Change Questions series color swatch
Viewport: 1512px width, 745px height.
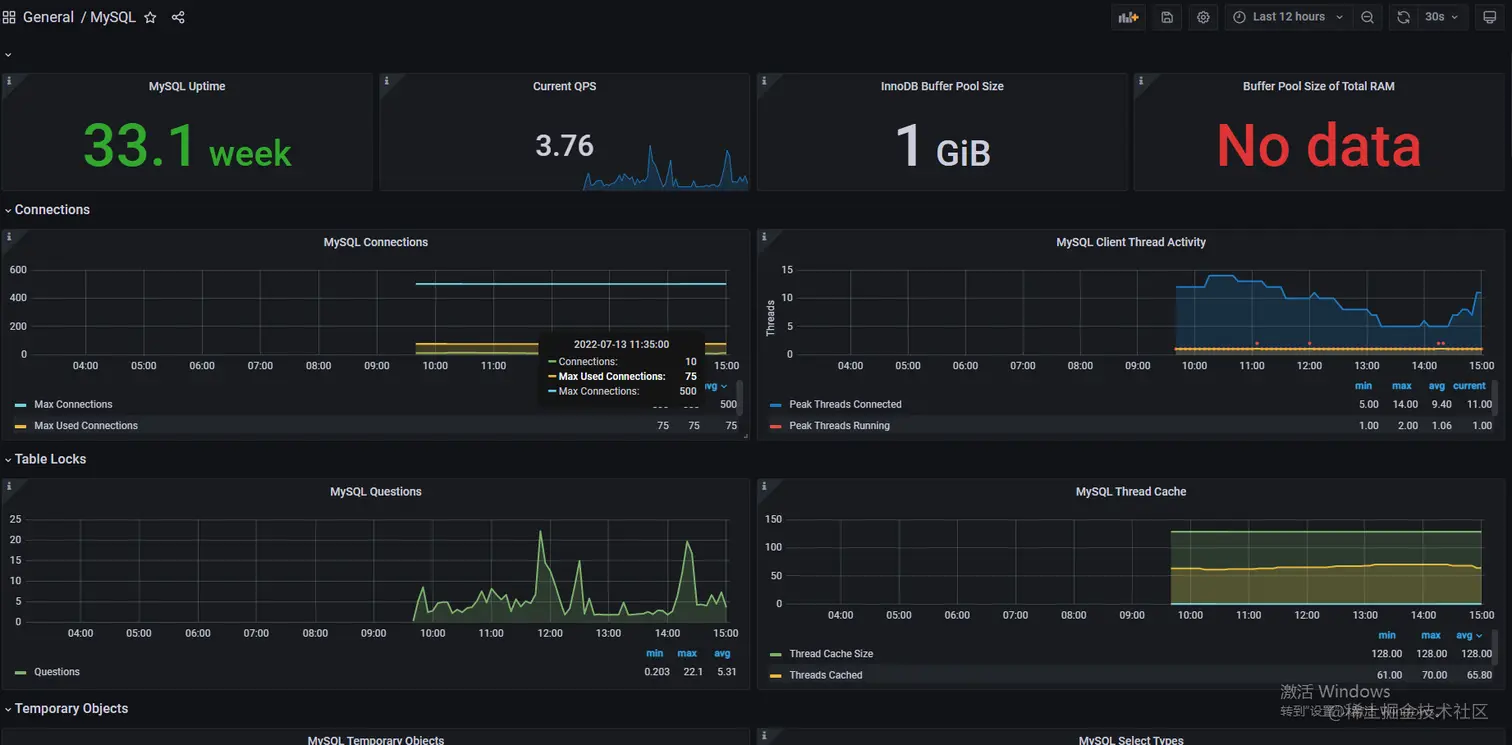click(21, 672)
